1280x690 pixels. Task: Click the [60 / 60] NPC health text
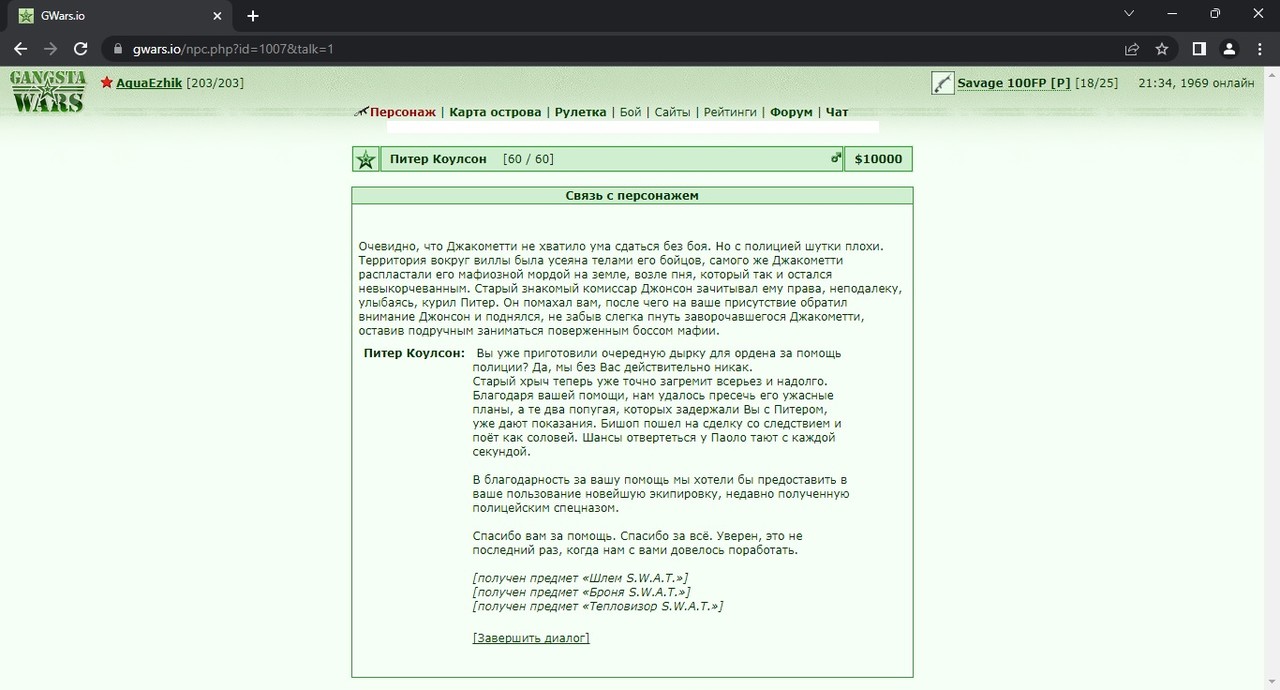tap(528, 159)
